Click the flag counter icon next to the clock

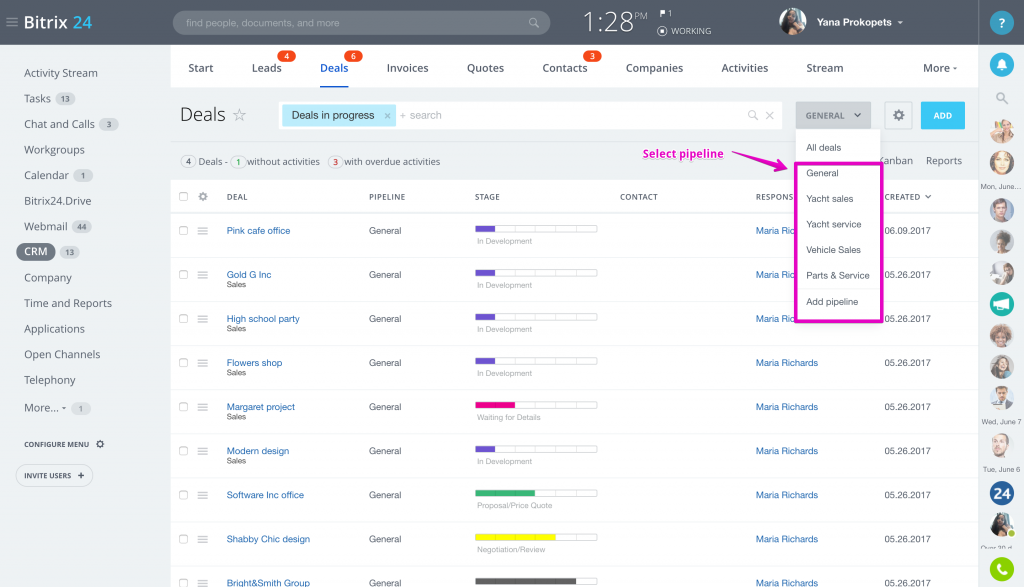[665, 13]
